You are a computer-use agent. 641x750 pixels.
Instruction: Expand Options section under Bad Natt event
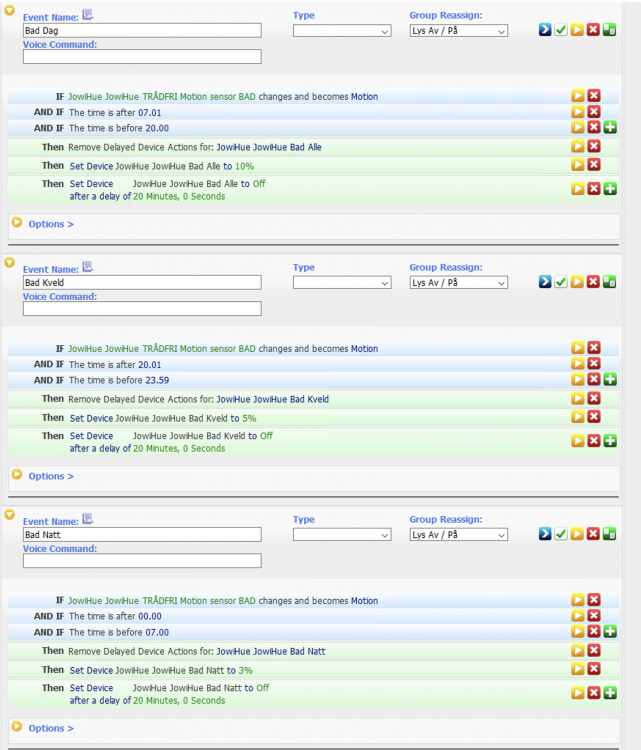[51, 728]
